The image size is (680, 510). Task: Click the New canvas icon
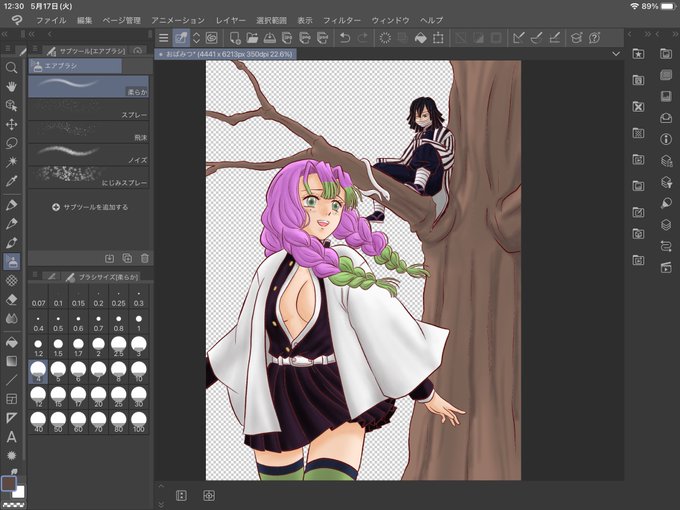[235, 38]
